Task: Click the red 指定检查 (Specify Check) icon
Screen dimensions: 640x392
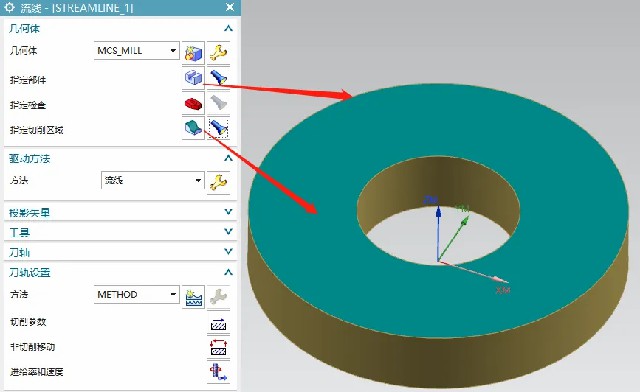Action: tap(193, 103)
